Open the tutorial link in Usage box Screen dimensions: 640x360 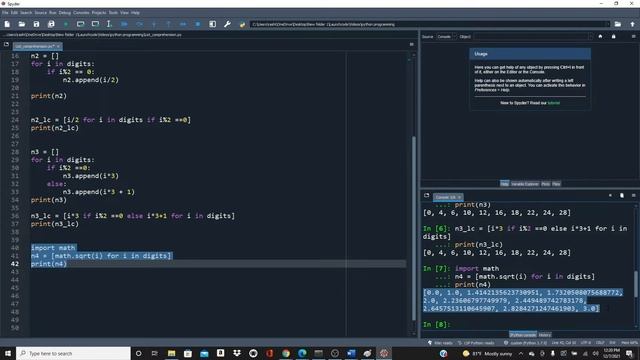click(553, 103)
